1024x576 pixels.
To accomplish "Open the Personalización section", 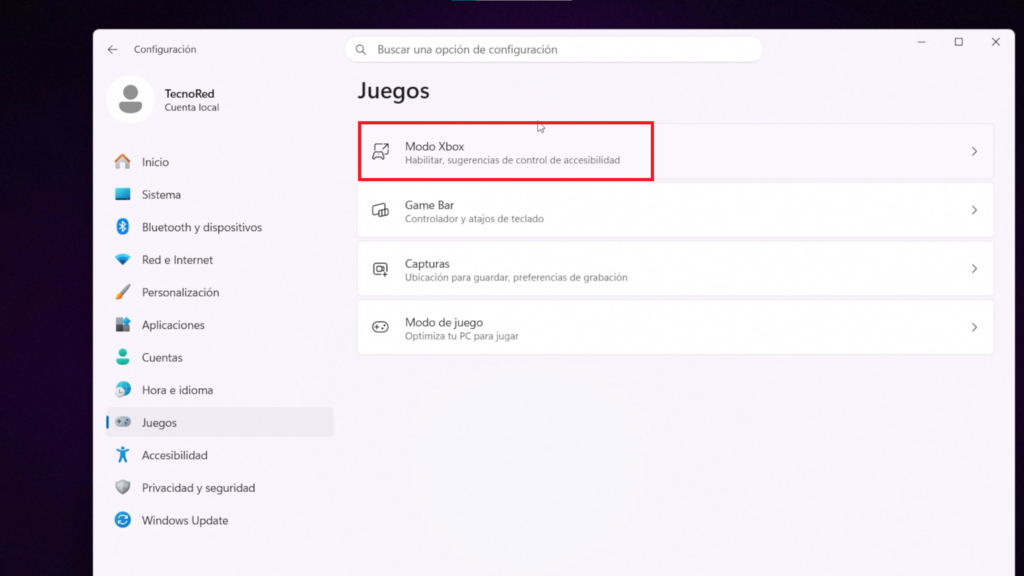I will [x=219, y=292].
